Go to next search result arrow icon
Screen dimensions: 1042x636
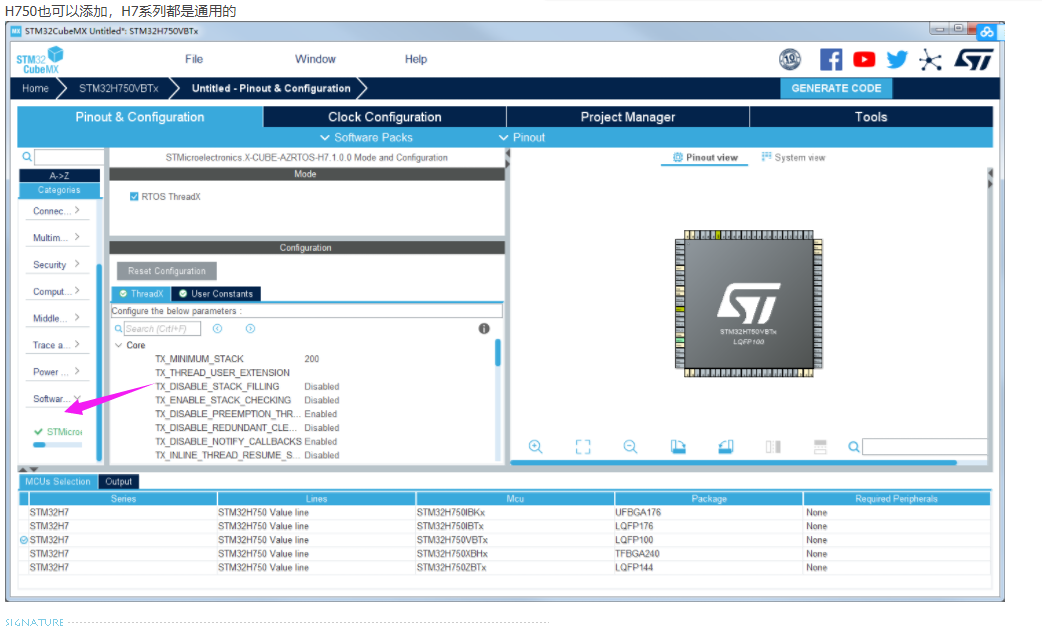coord(251,328)
